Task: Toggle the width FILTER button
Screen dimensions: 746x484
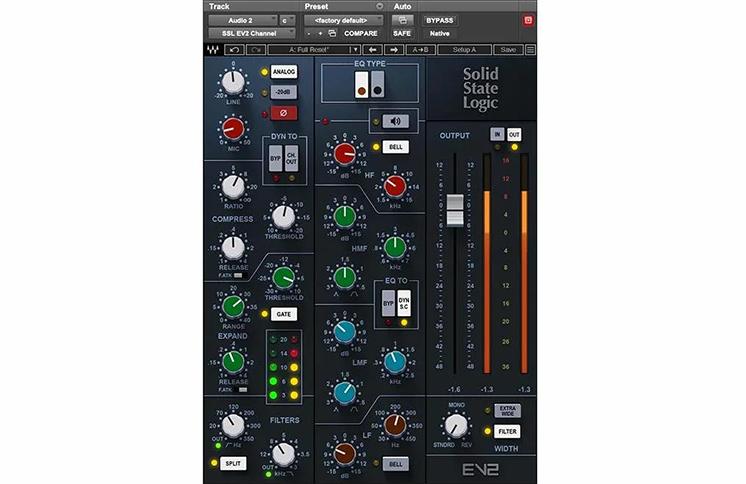Action: click(507, 431)
